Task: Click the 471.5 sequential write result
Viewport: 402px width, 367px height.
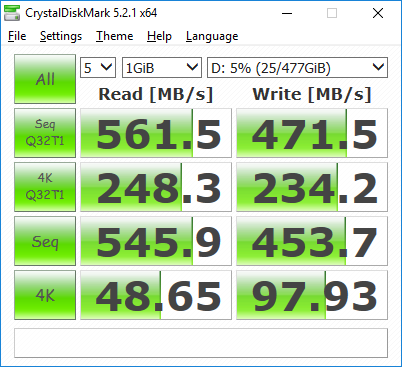Action: [x=312, y=133]
